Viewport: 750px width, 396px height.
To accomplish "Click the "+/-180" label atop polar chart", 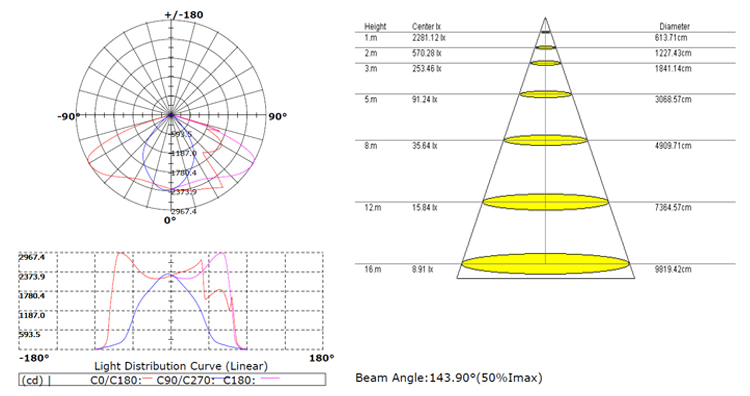I will (x=184, y=14).
